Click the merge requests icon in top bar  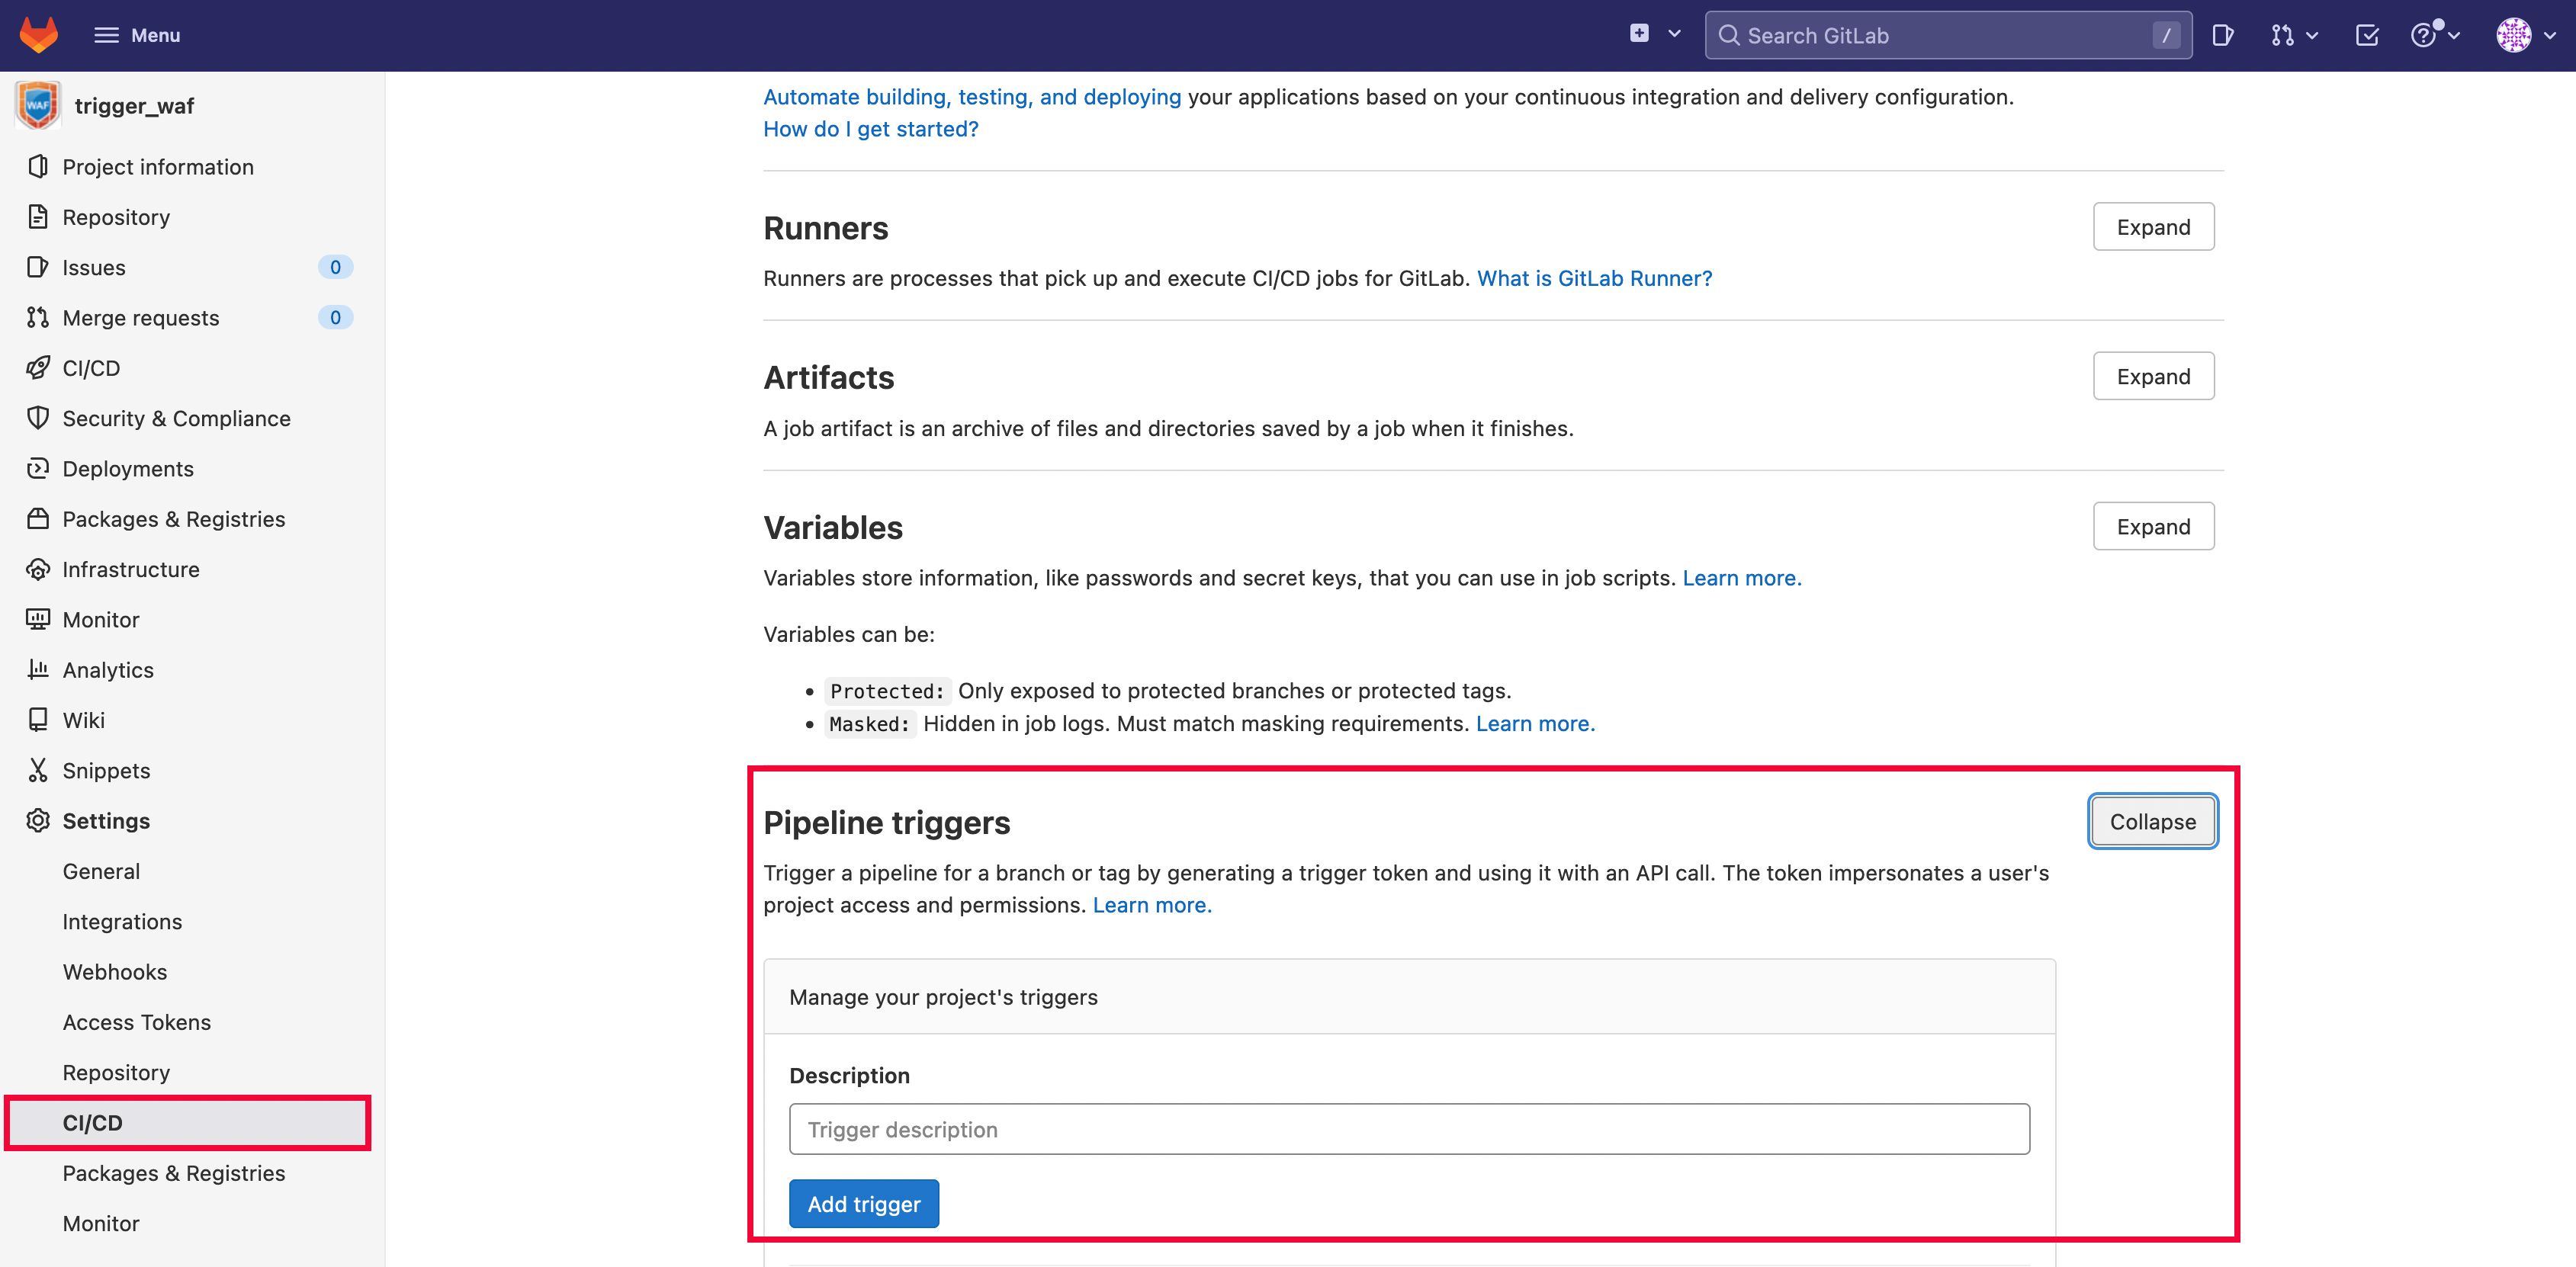click(x=2284, y=34)
